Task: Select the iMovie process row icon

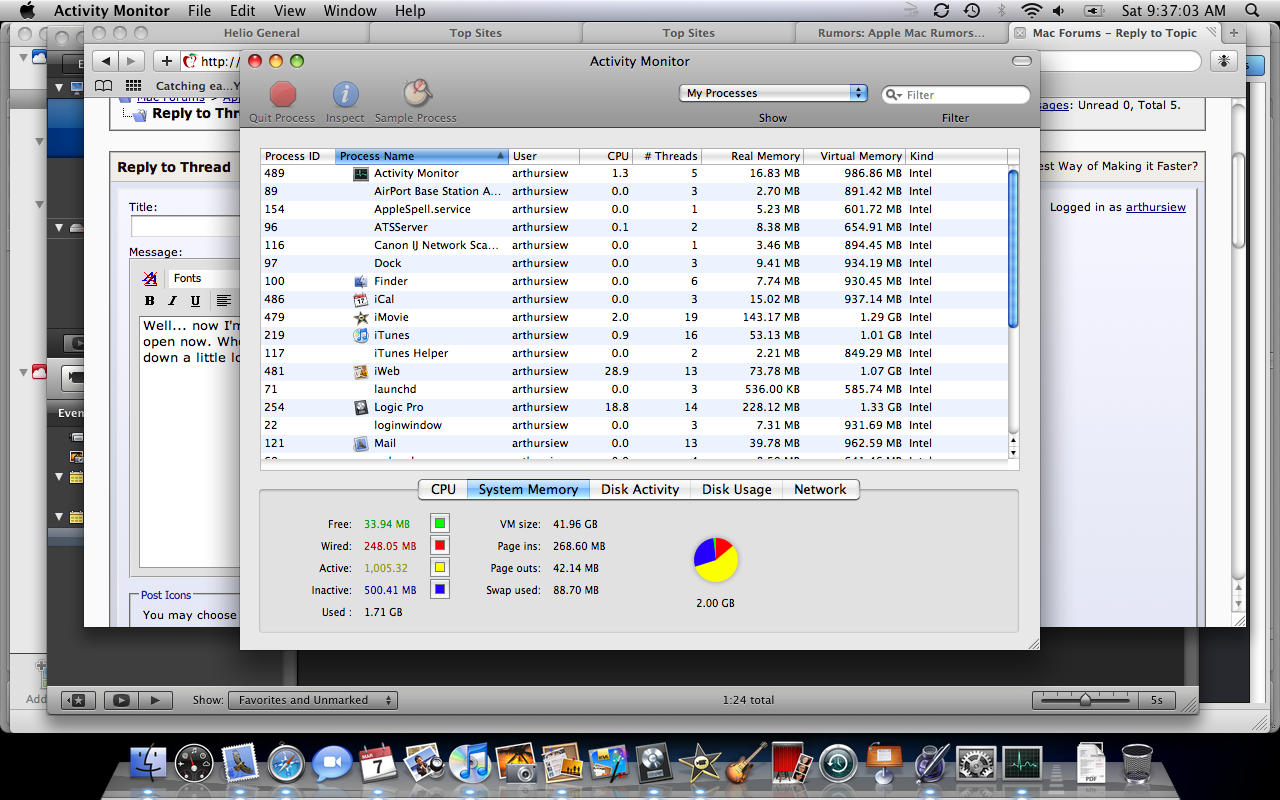Action: click(x=361, y=317)
